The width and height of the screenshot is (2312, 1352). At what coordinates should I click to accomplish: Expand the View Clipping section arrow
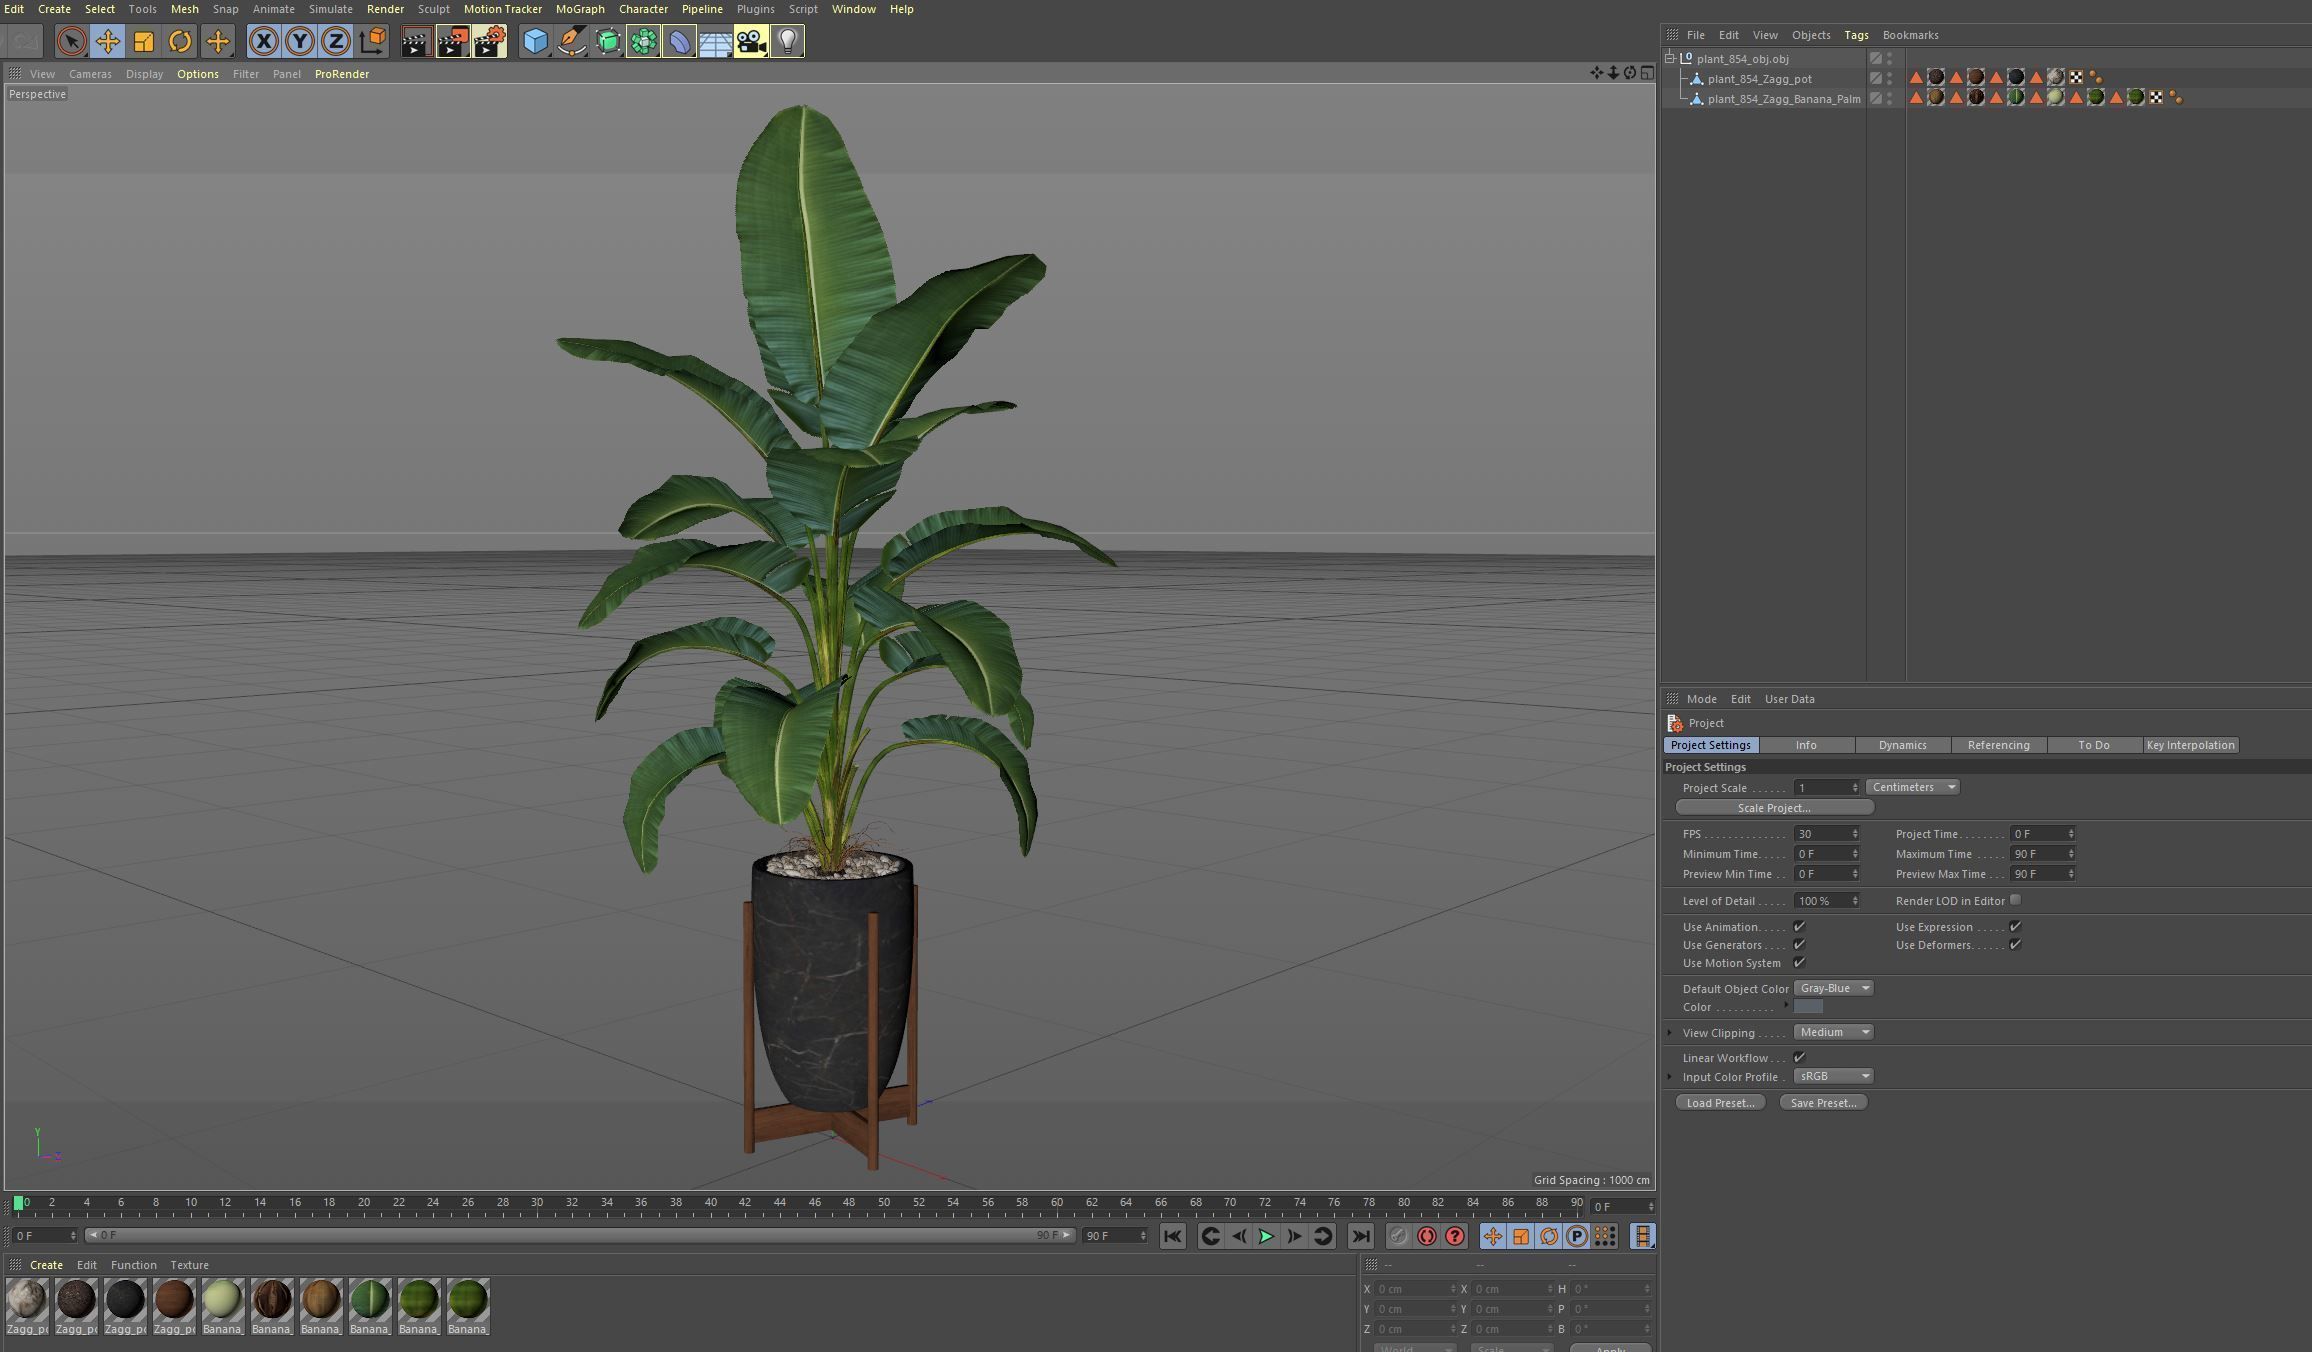[1669, 1032]
